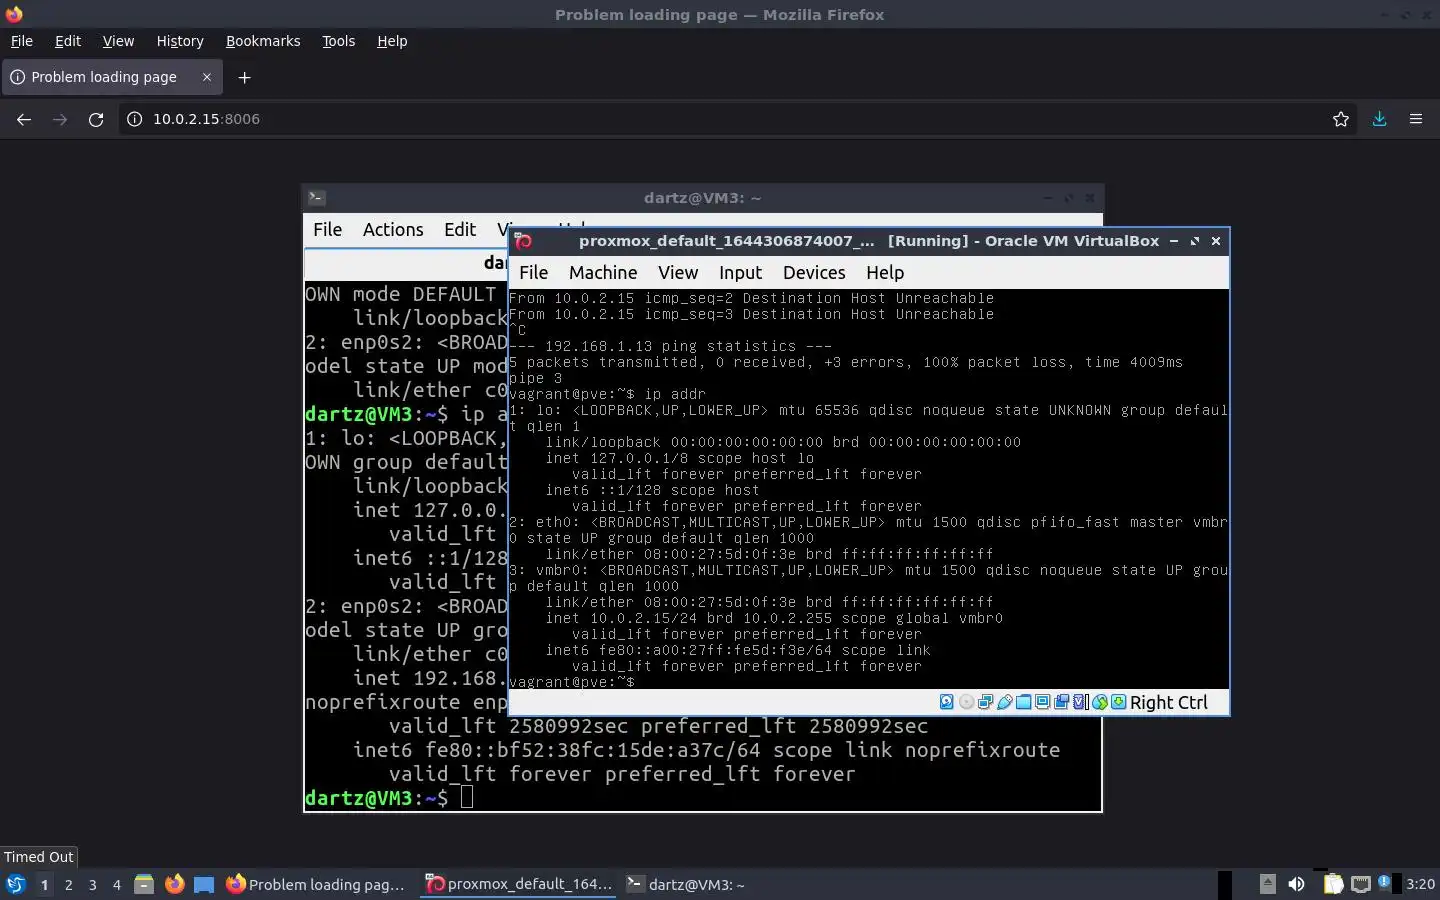Open the VirtualBox Machine menu
Screen dimensions: 1440x900
coord(603,272)
